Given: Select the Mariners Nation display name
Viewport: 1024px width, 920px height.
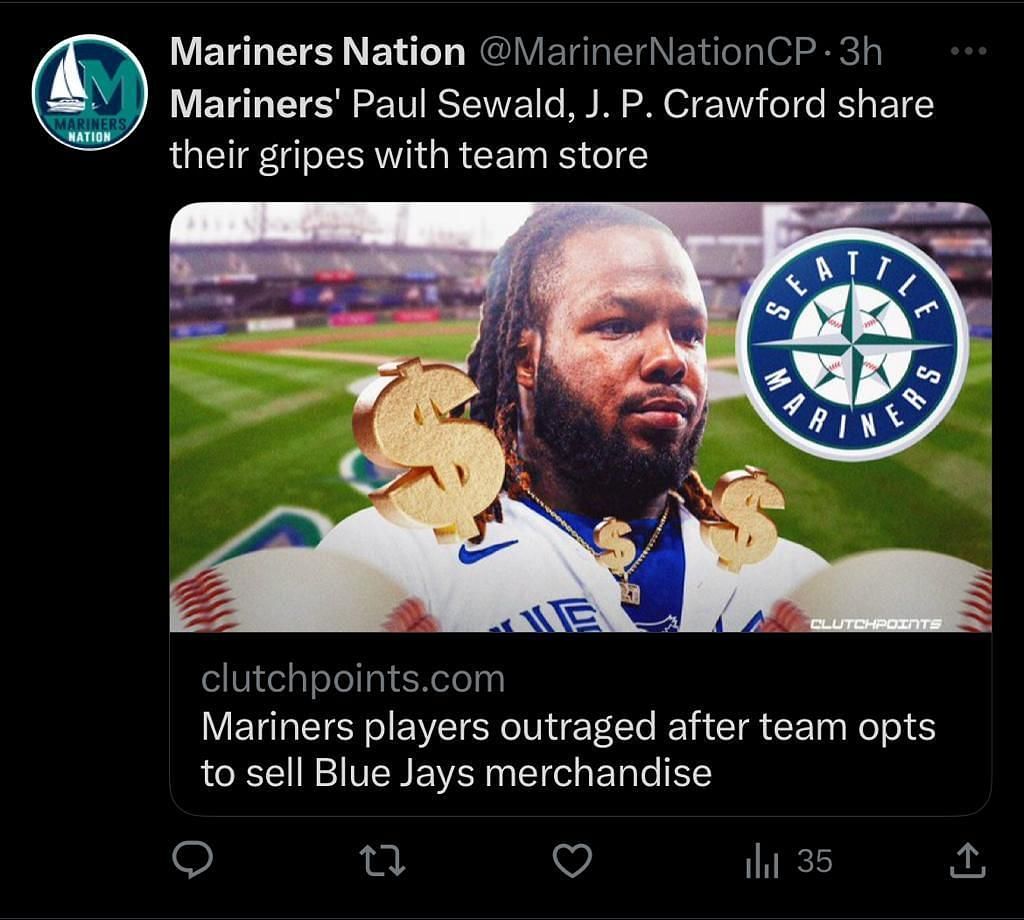Looking at the screenshot, I should (x=317, y=51).
